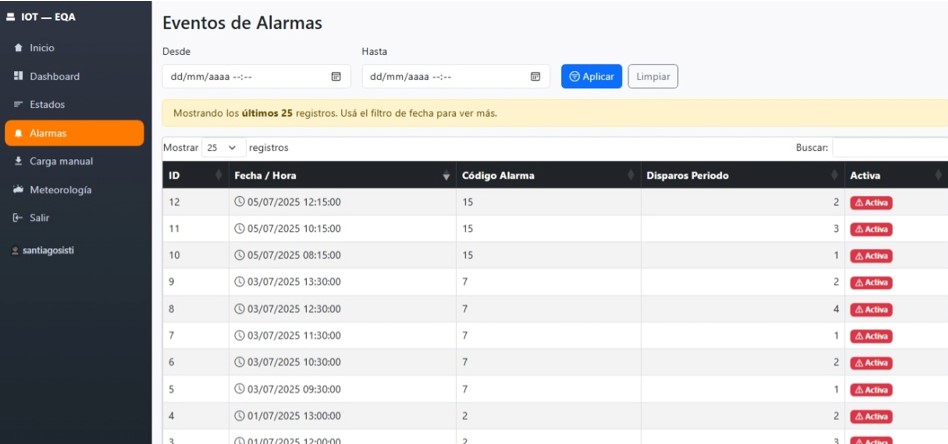Click Activa badge in row ID 8

[x=871, y=310]
